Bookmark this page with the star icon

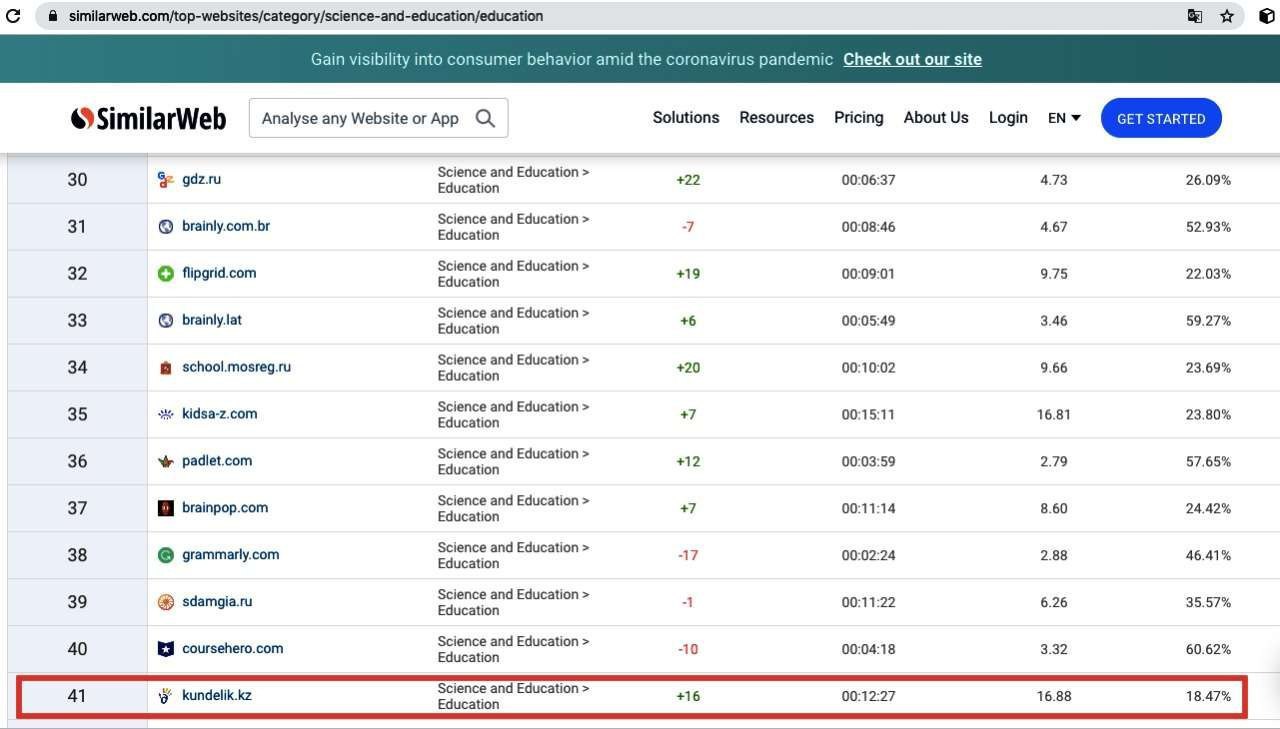(1227, 16)
